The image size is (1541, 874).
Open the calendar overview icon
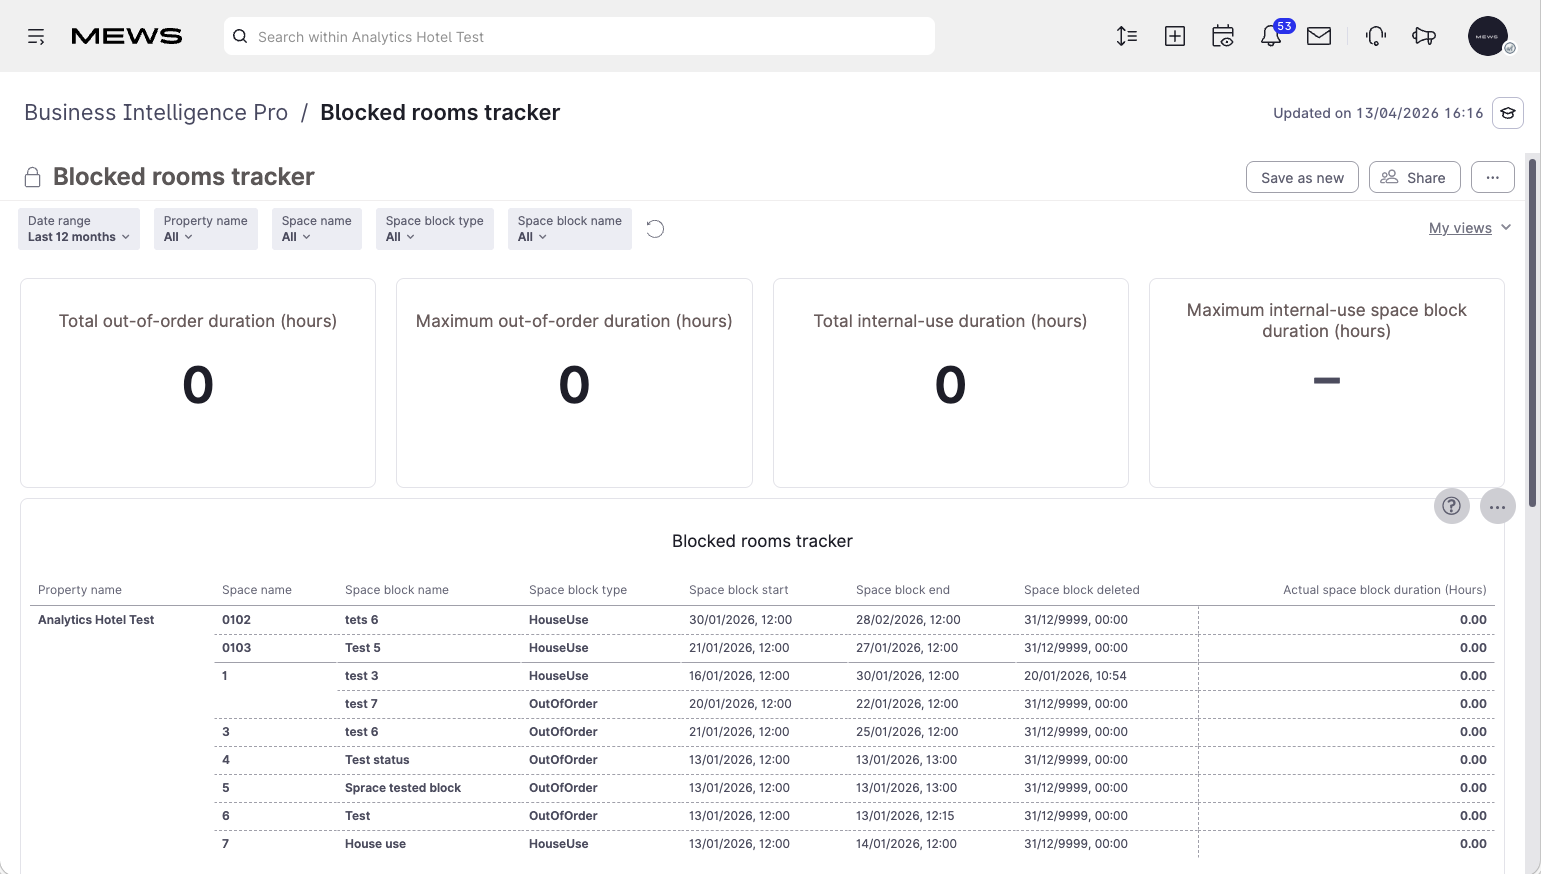[x=1223, y=37]
